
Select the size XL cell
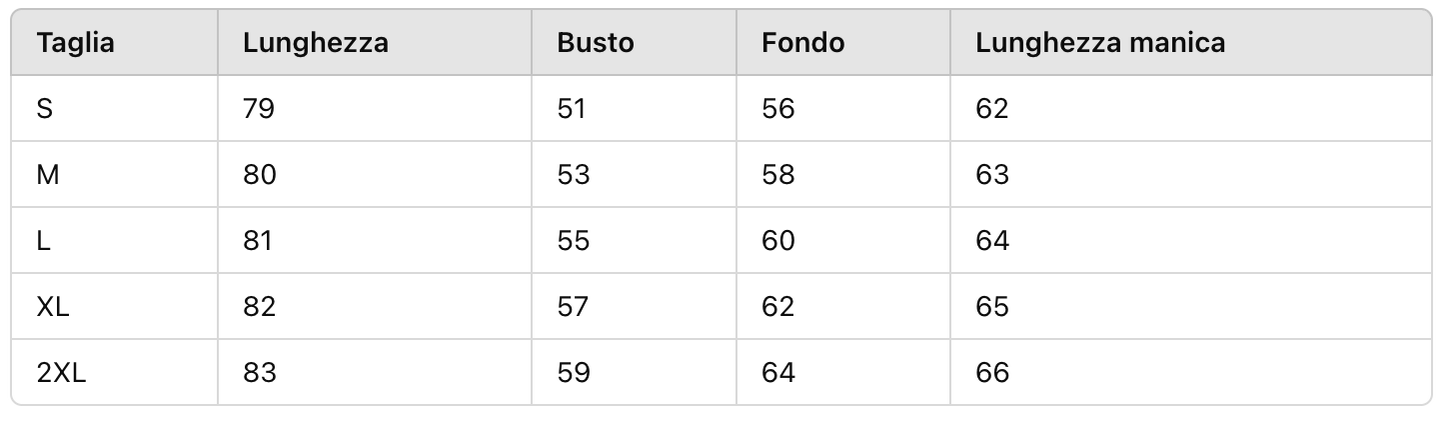point(53,307)
